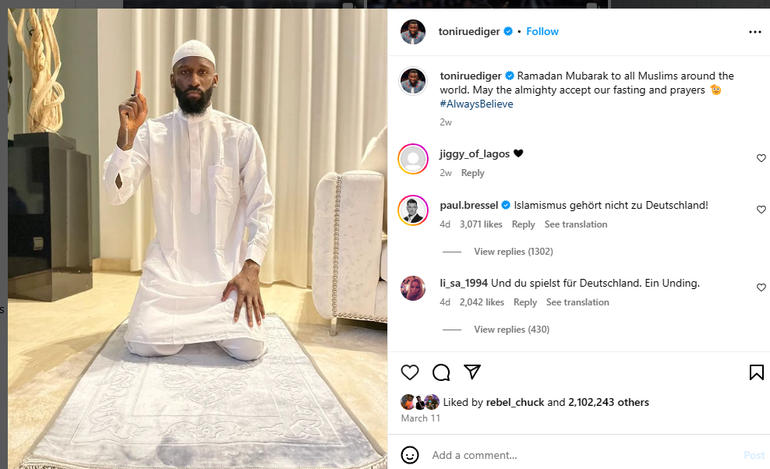This screenshot has height=469, width=770.
Task: See translation of li_sa_1994's comment
Action: pos(577,303)
